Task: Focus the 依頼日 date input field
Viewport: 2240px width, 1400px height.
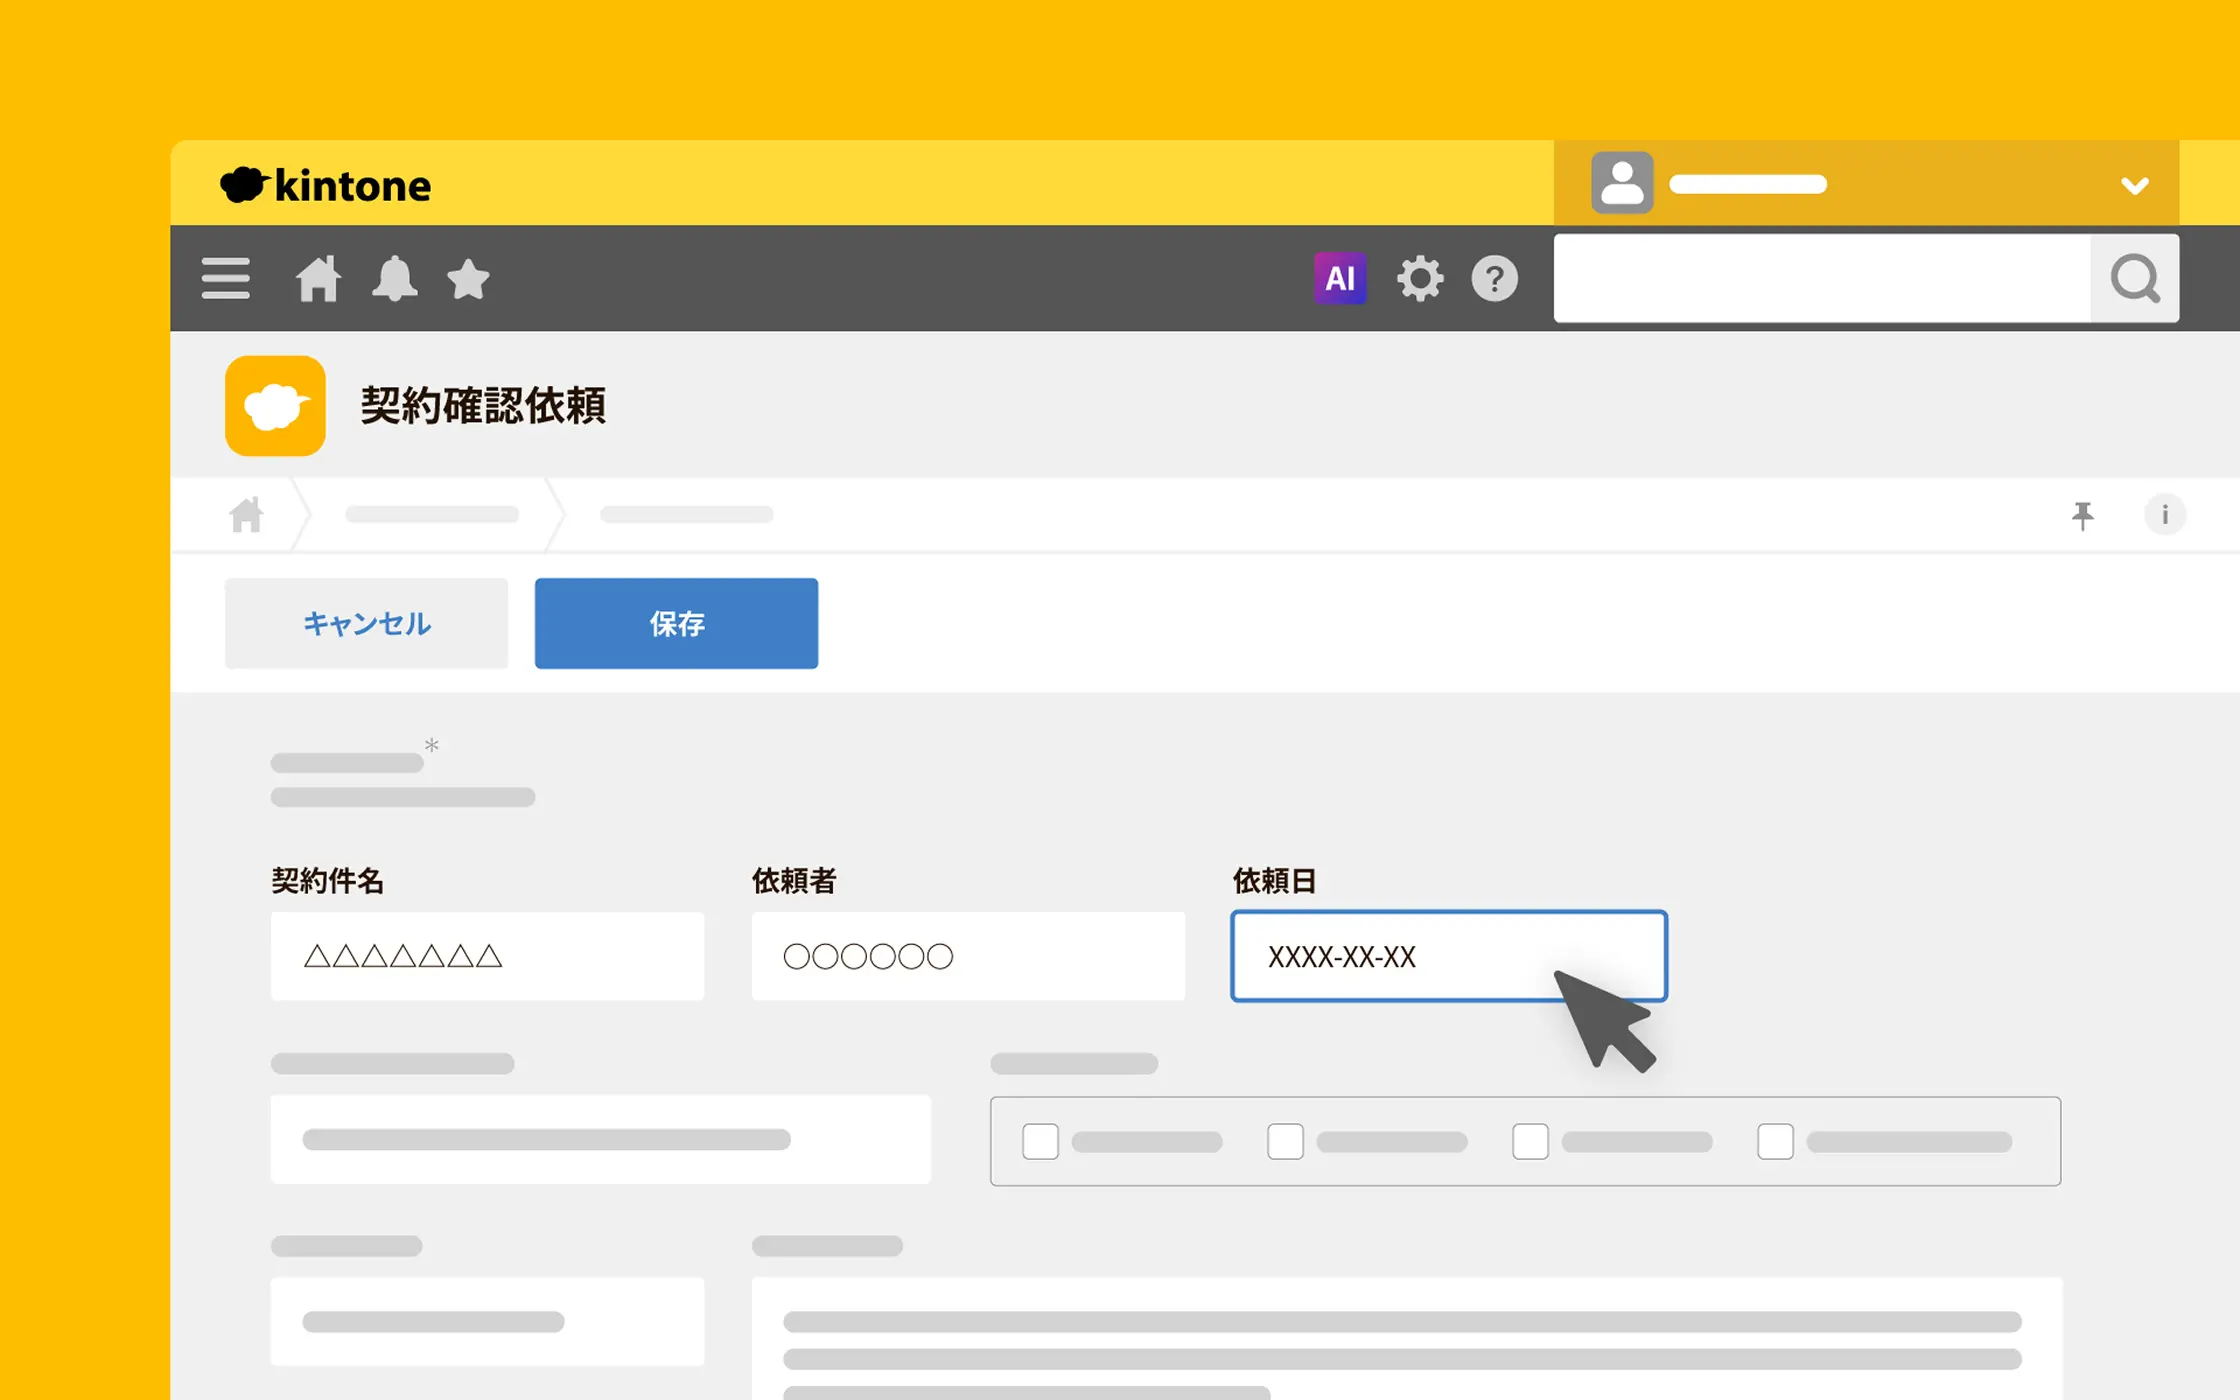Action: 1400,956
